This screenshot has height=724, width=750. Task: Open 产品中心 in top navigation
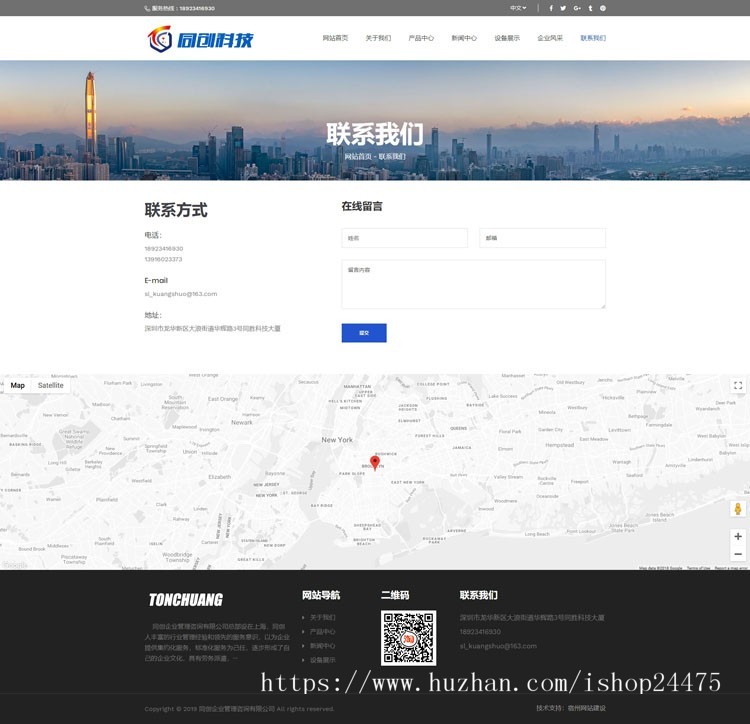click(421, 38)
